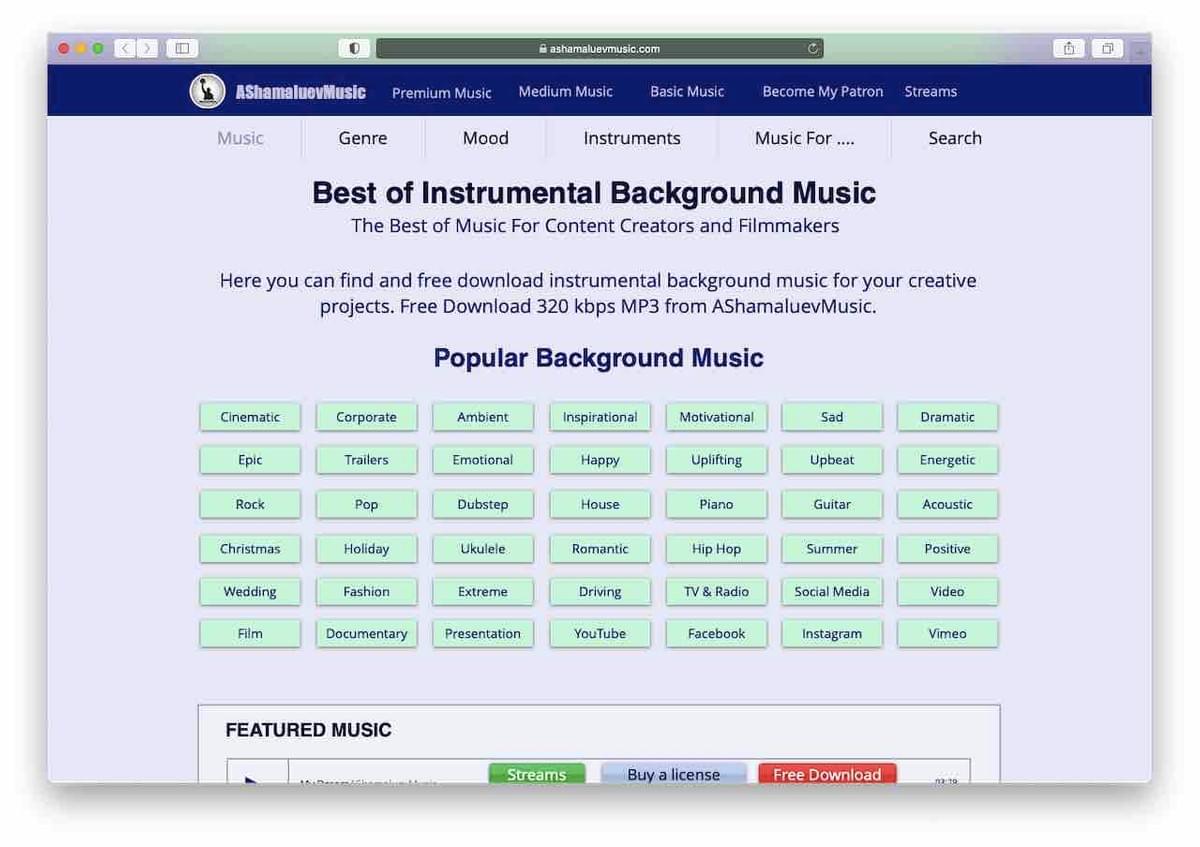This screenshot has width=1200, height=847.
Task: Click the AShamaluevMusic logo icon
Action: click(207, 91)
